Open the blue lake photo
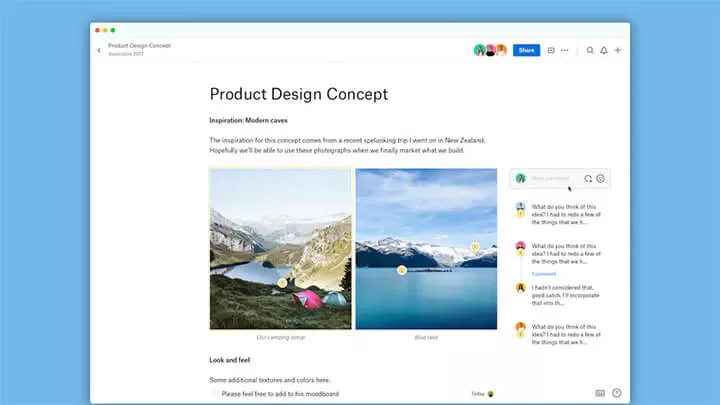The height and width of the screenshot is (405, 720). click(x=426, y=248)
